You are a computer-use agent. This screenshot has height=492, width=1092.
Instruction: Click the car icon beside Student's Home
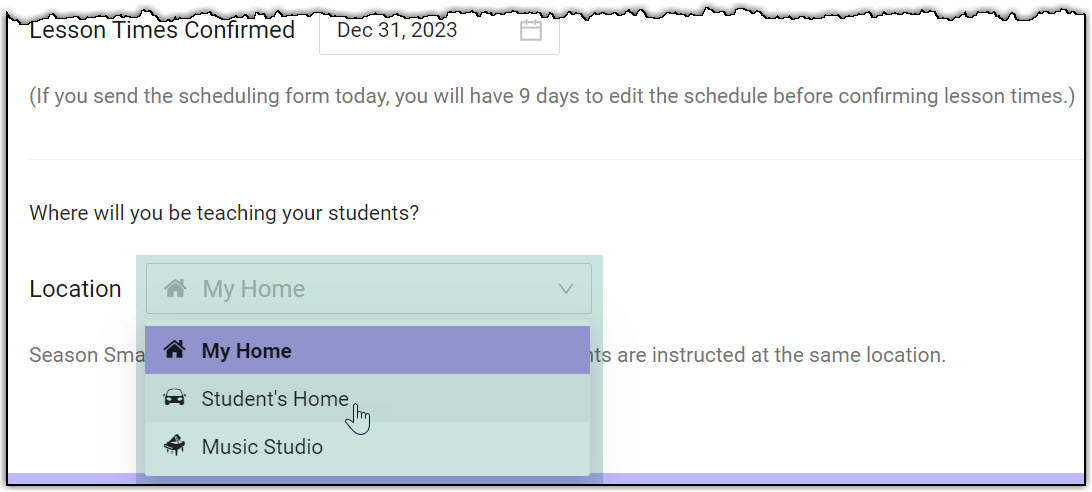175,398
